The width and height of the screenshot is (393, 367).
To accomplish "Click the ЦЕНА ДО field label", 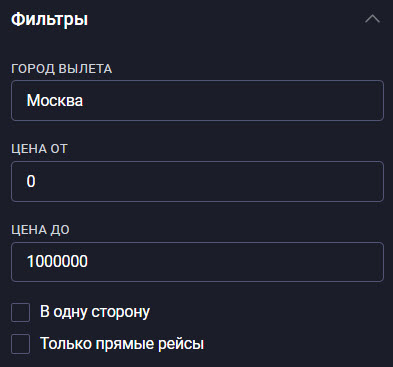I will (x=40, y=230).
